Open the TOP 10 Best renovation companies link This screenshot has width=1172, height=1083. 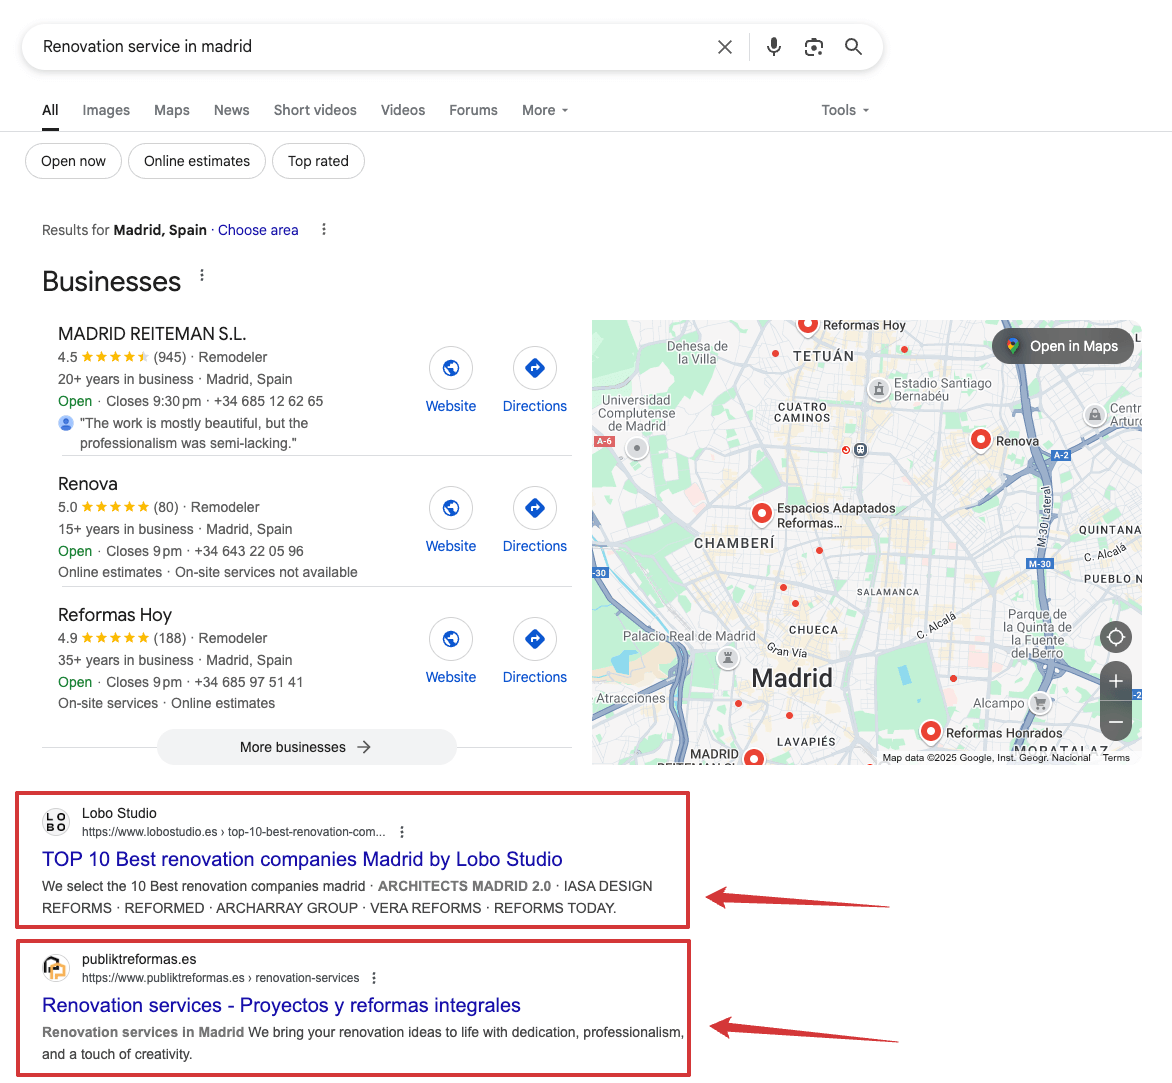tap(301, 859)
